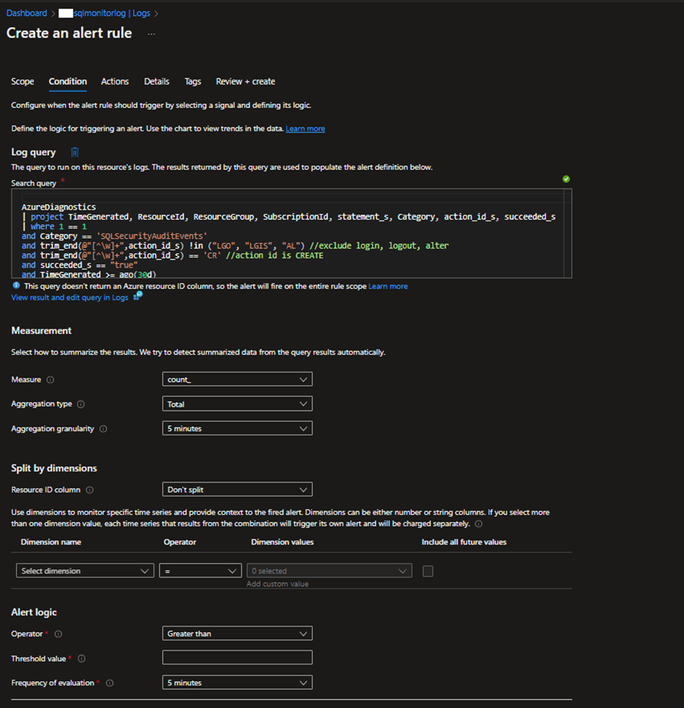This screenshot has height=708, width=684.
Task: Toggle the Include all future values checkbox
Action: pyautogui.click(x=428, y=571)
